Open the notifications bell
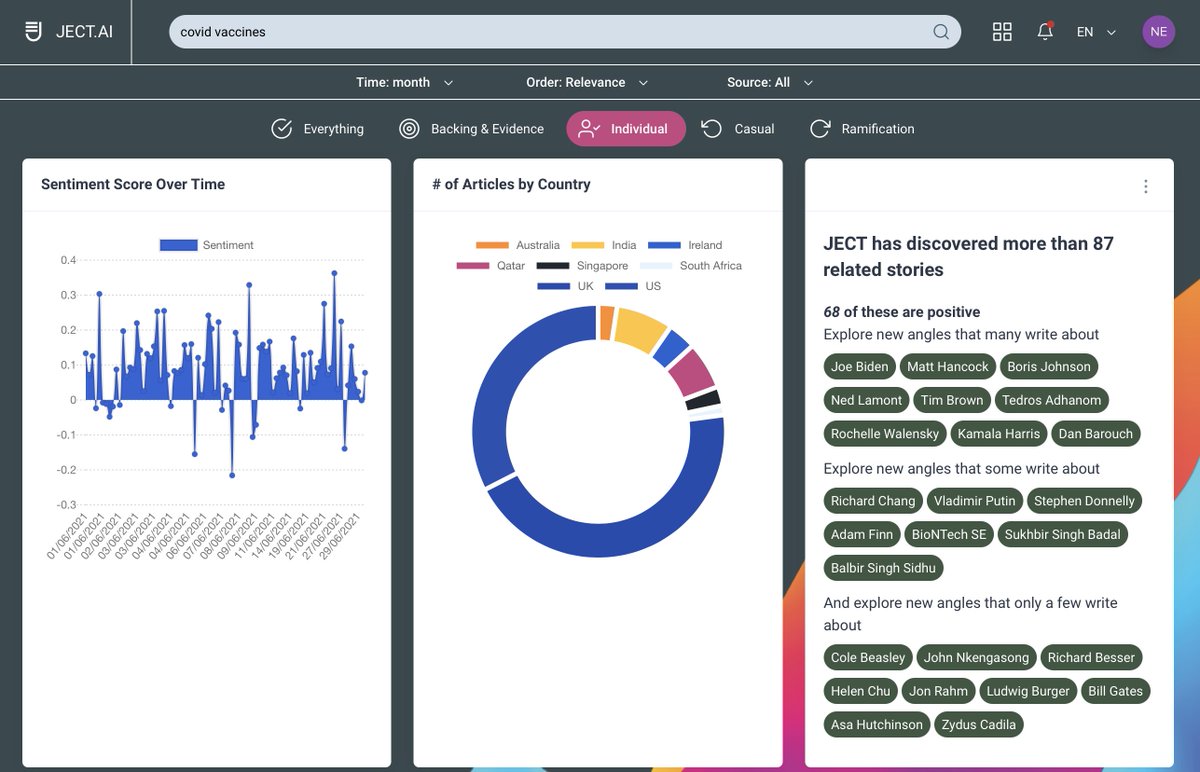This screenshot has width=1200, height=772. click(x=1045, y=31)
